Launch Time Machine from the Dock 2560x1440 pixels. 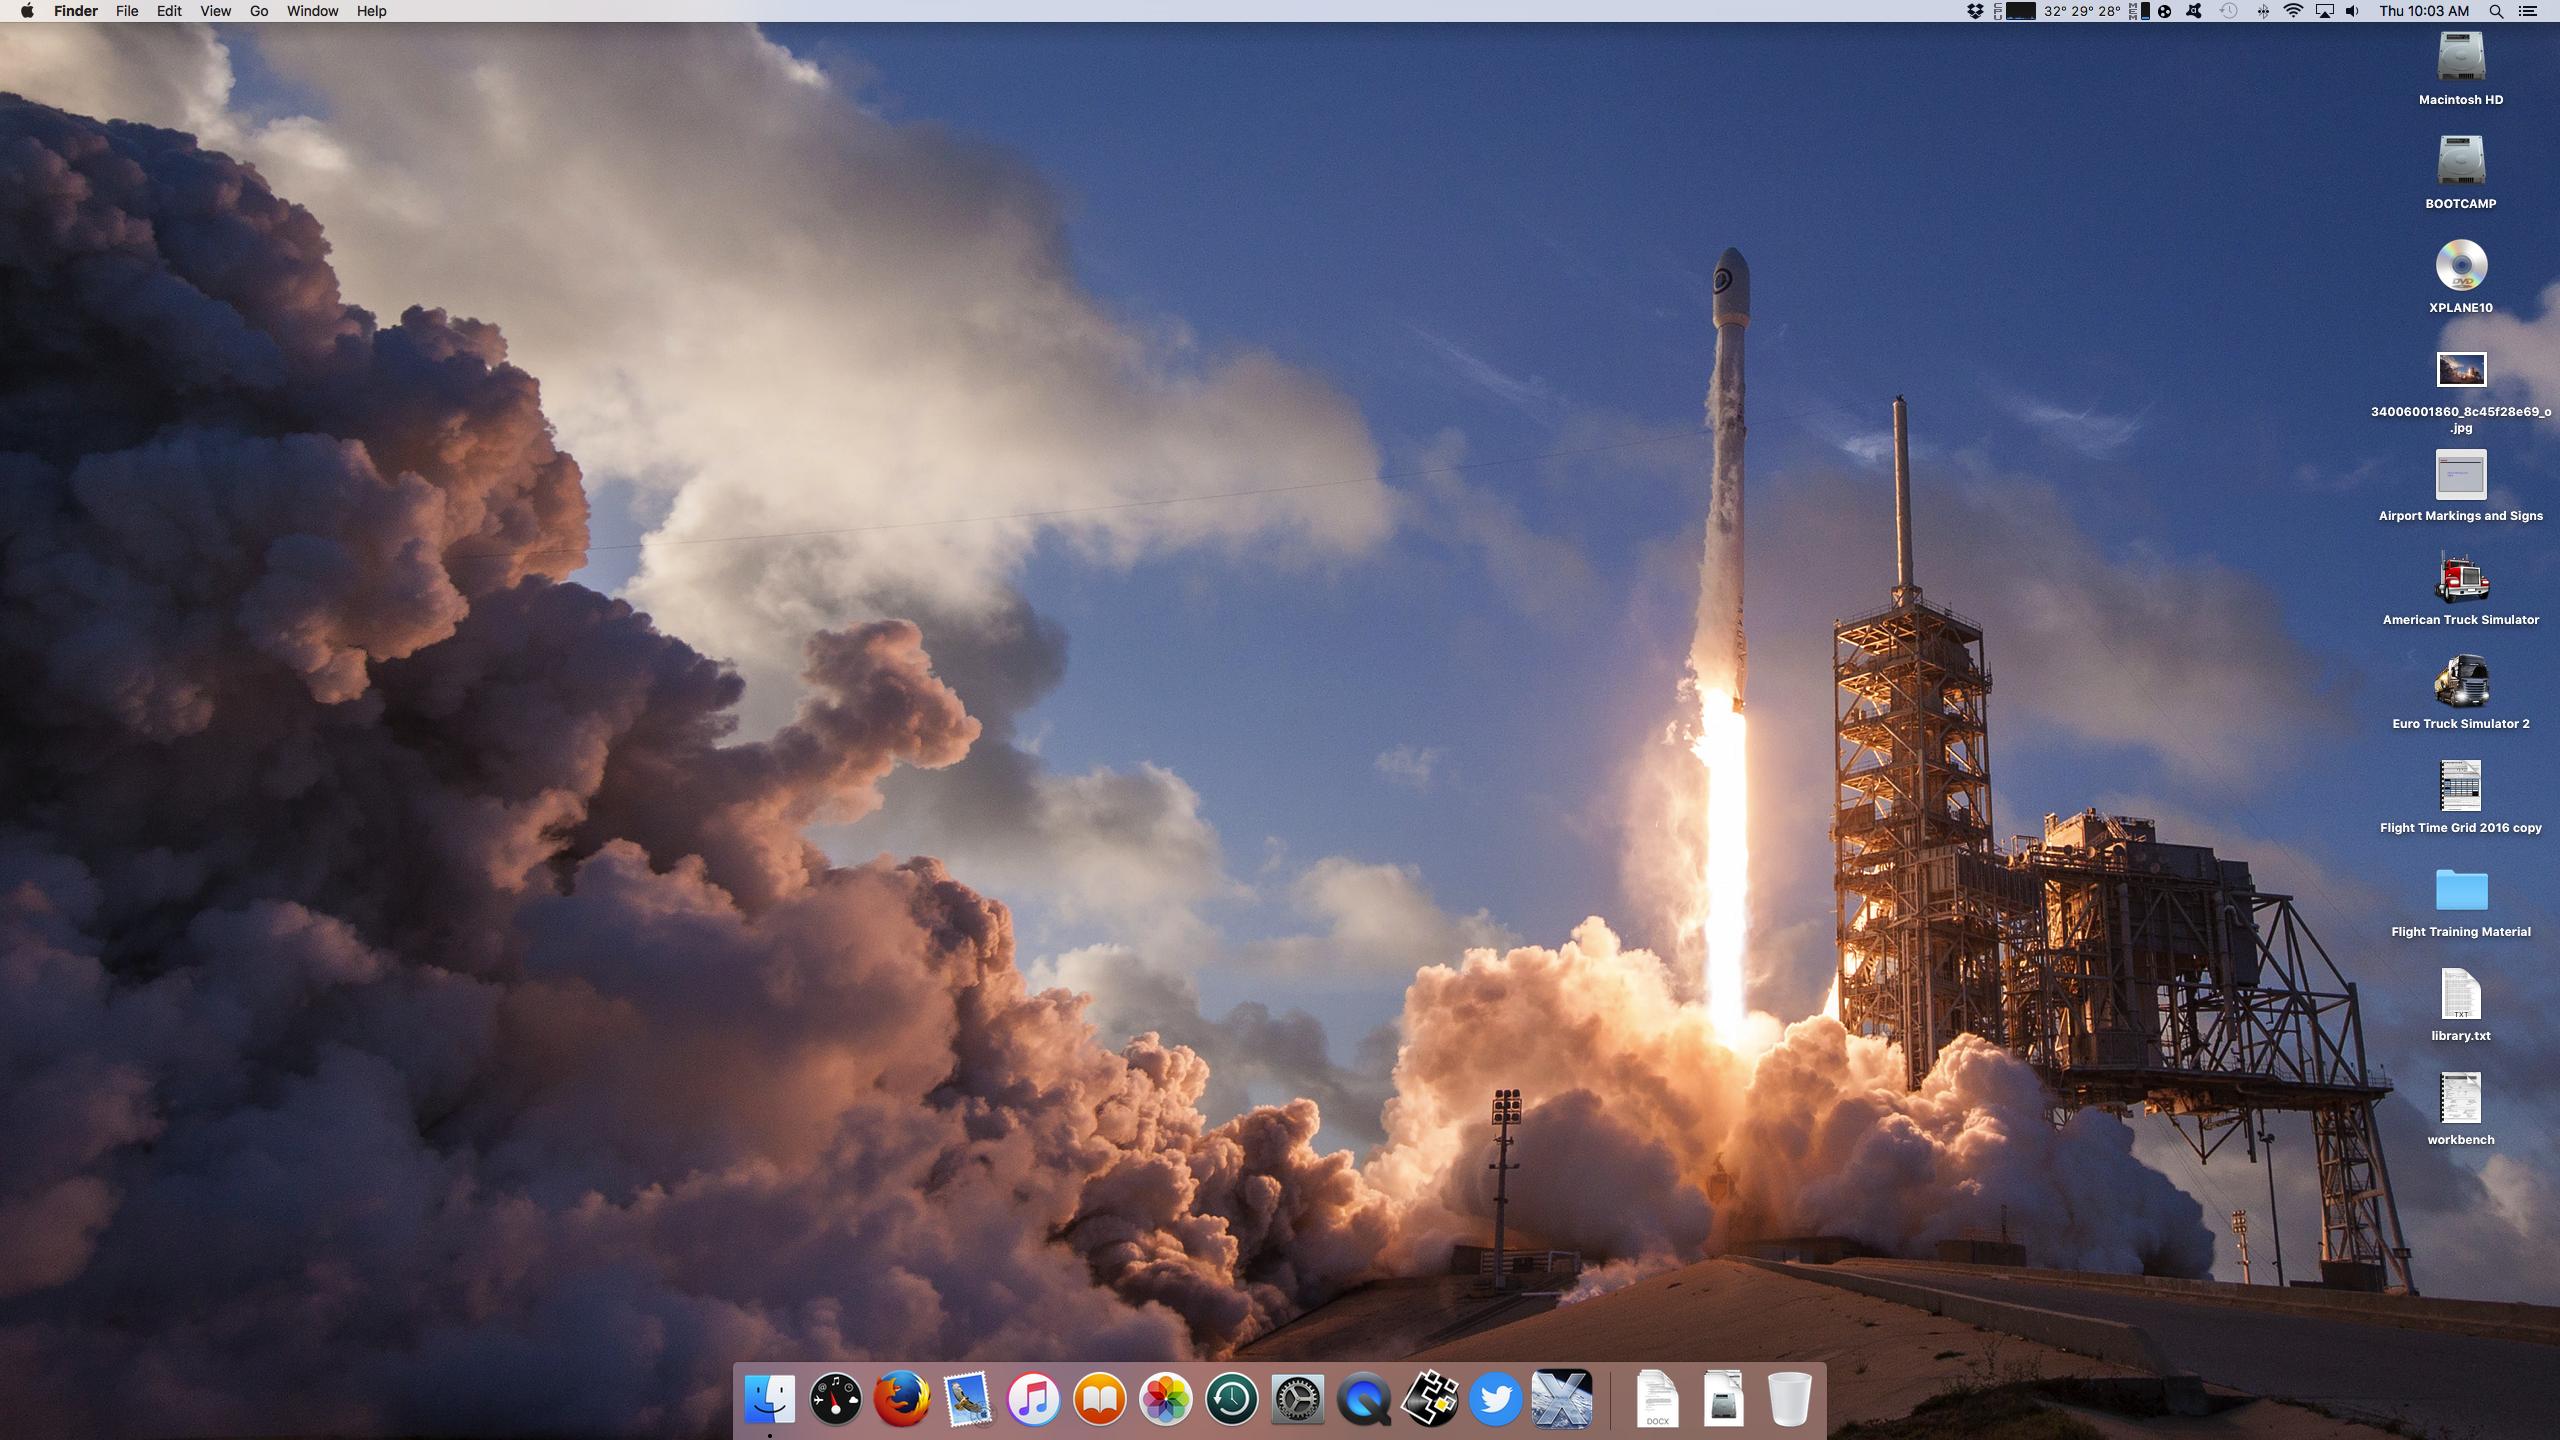(1232, 1398)
